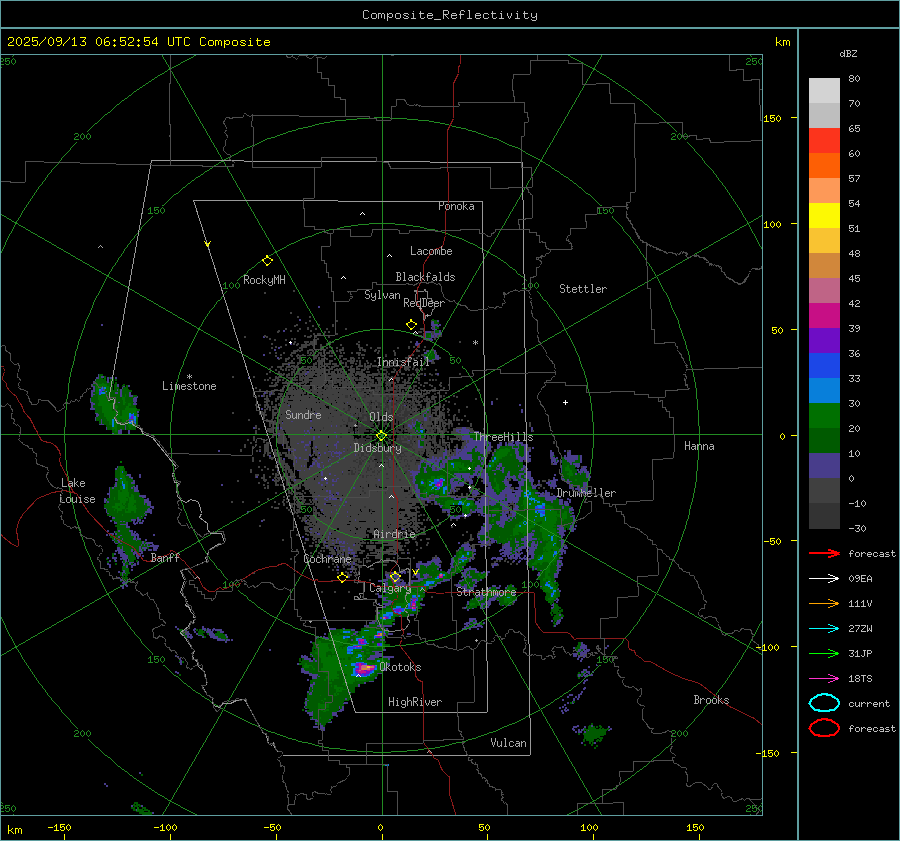This screenshot has width=900, height=841.
Task: Click the Sylvan label on map
Action: 382,295
